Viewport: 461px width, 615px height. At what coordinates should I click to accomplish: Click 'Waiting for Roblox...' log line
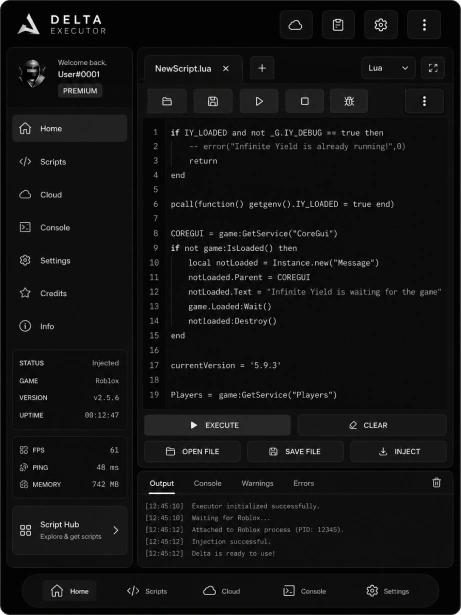[x=231, y=518]
